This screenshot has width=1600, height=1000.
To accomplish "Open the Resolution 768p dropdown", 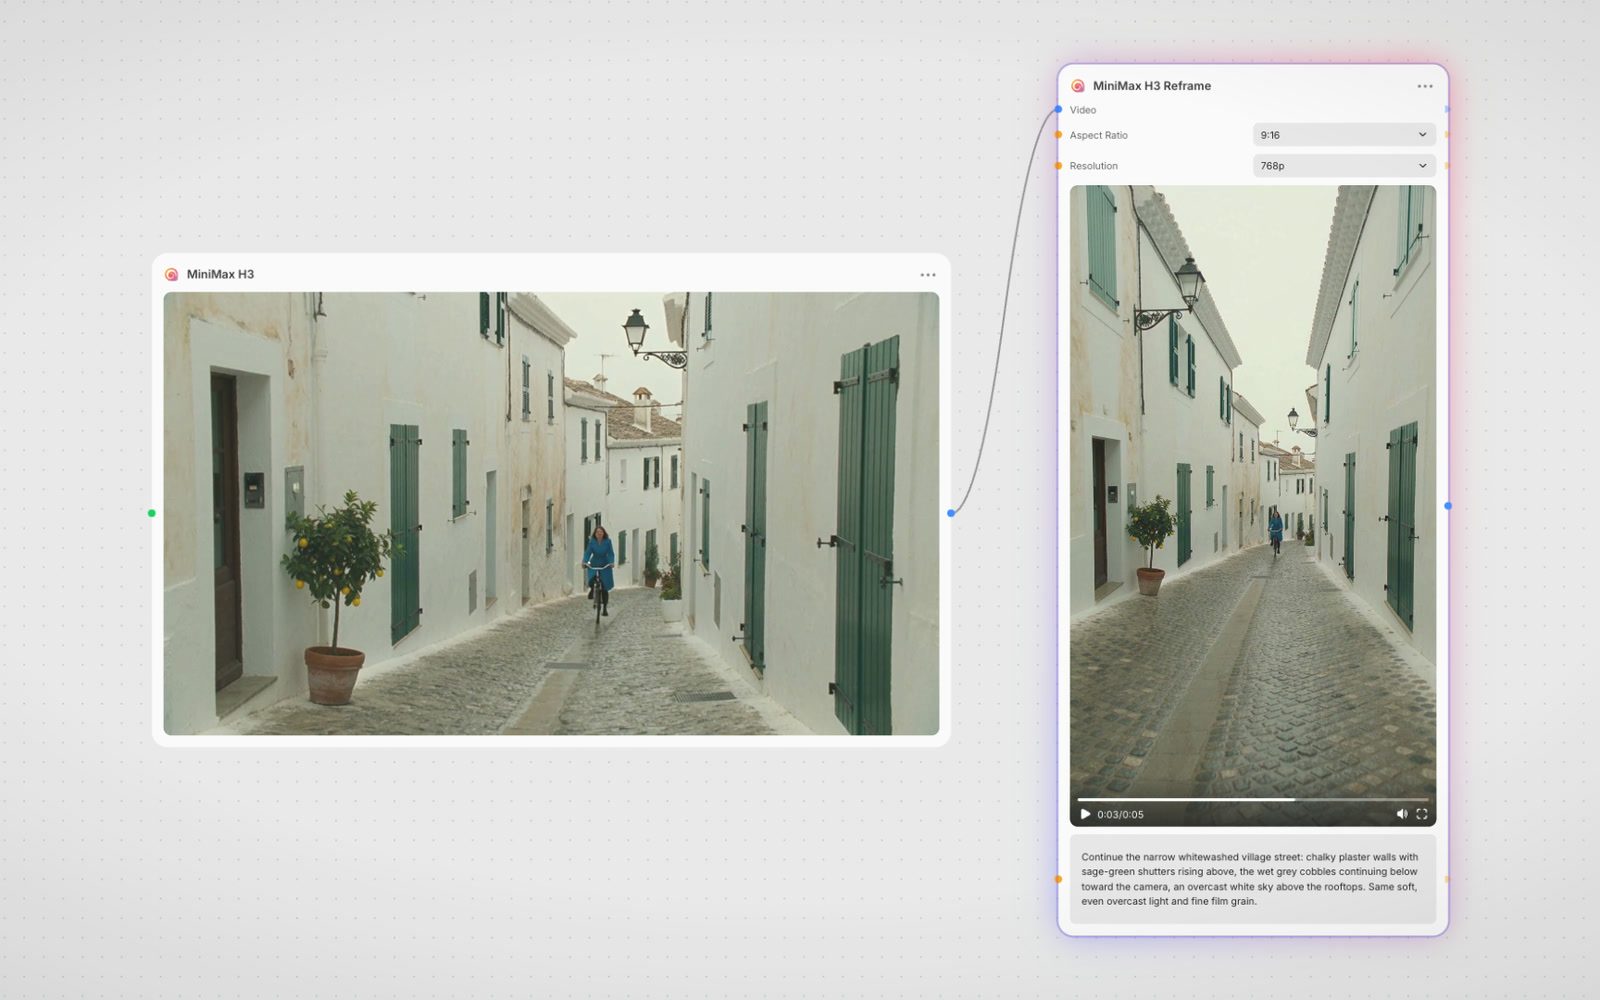I will [1344, 166].
